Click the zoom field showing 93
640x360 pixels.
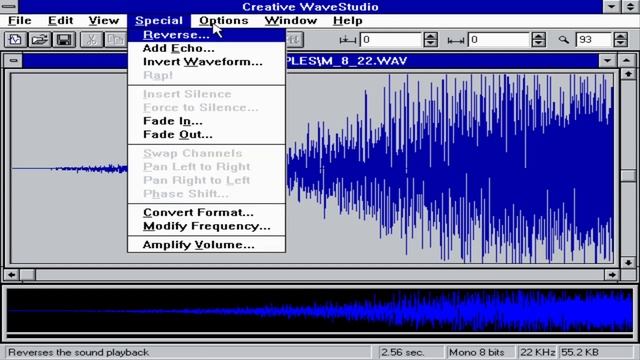(x=594, y=40)
